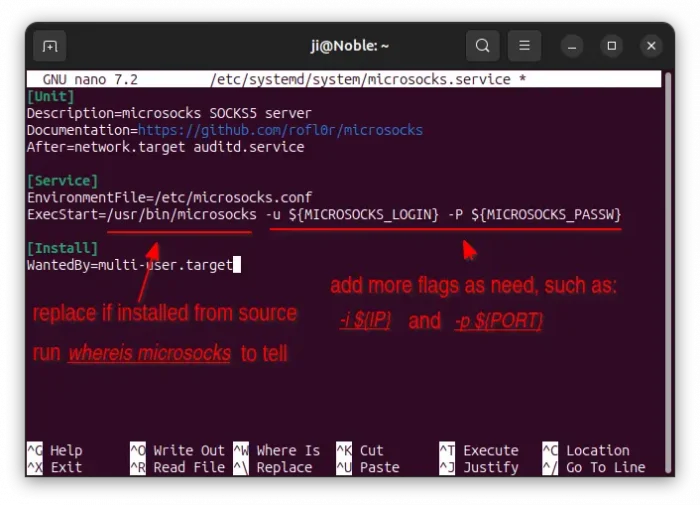This screenshot has height=505, width=700.
Task: Close the terminal window
Action: 652,46
